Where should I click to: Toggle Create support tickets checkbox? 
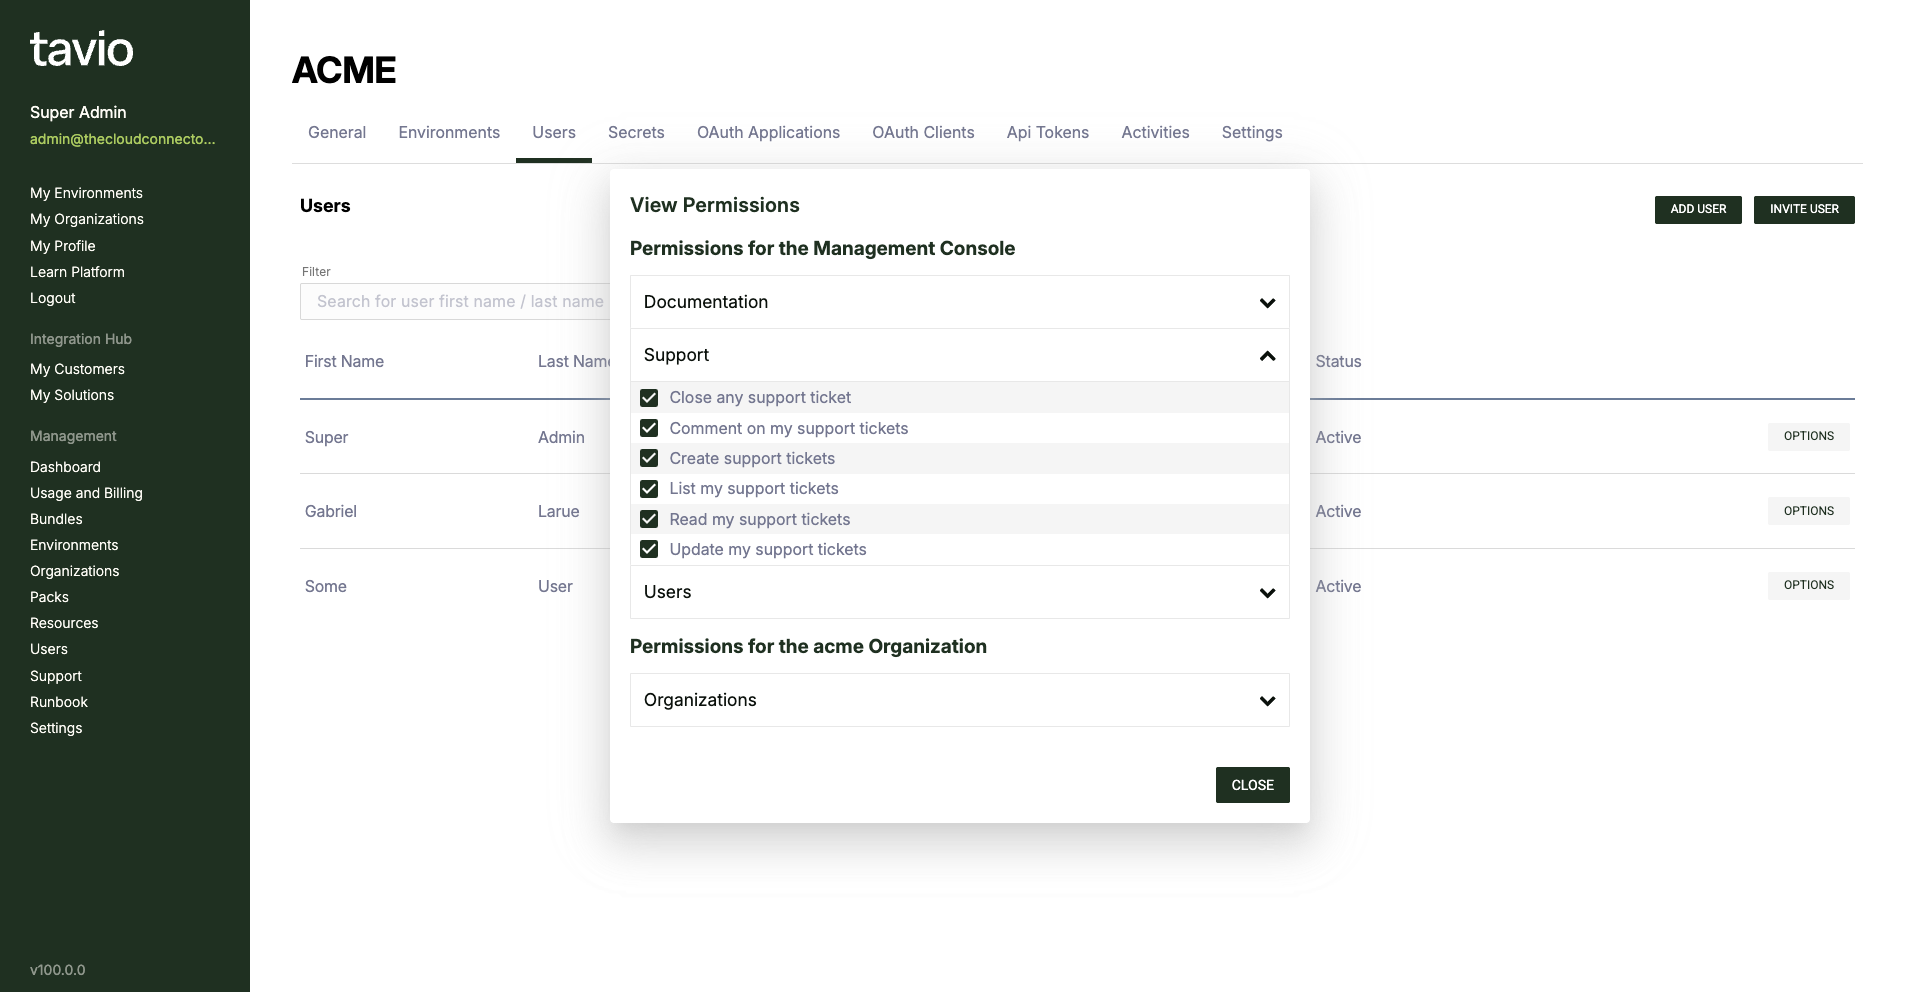coord(649,458)
